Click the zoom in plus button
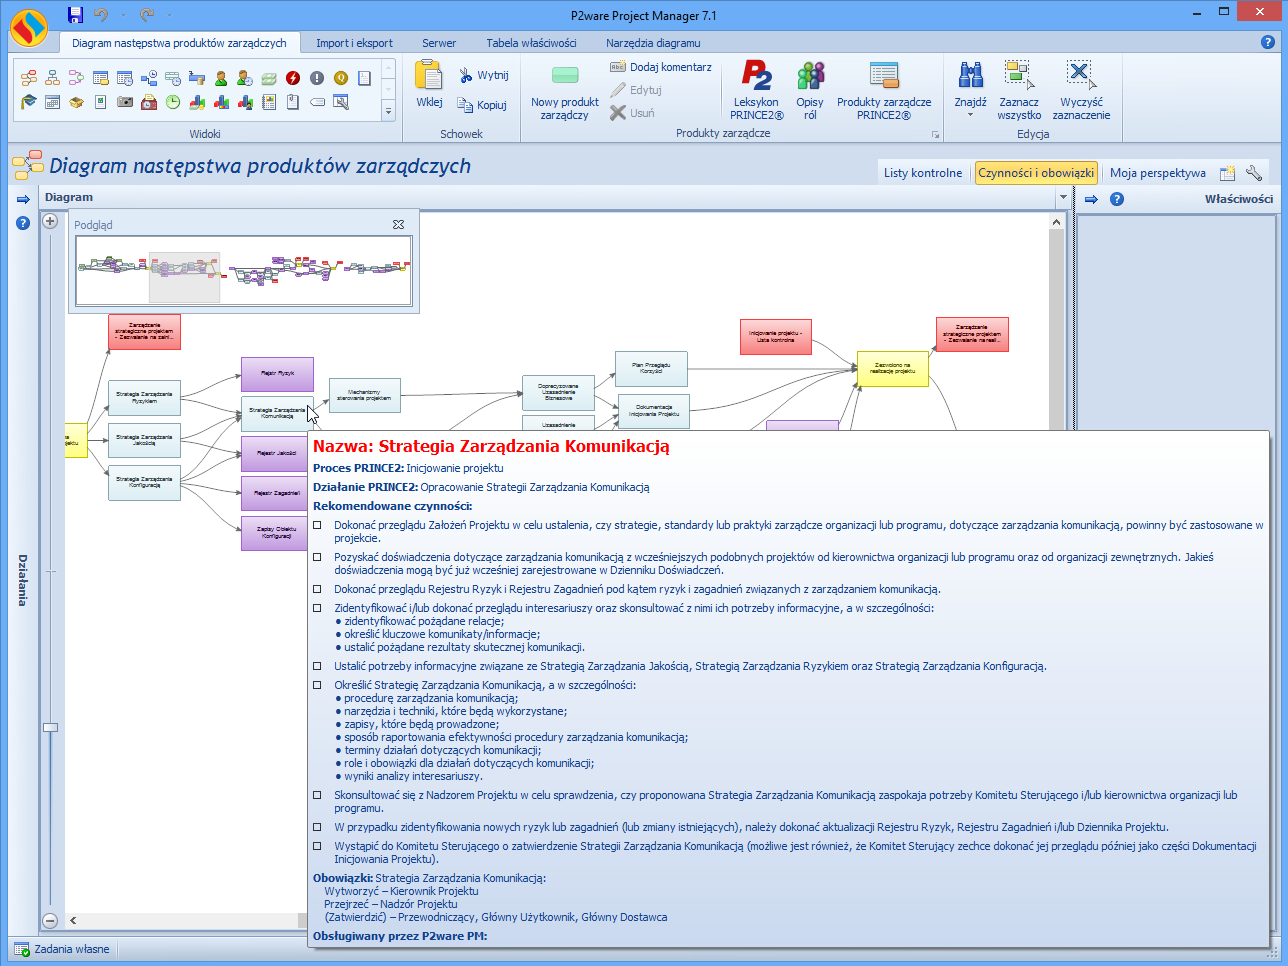The height and width of the screenshot is (966, 1288). coord(50,221)
